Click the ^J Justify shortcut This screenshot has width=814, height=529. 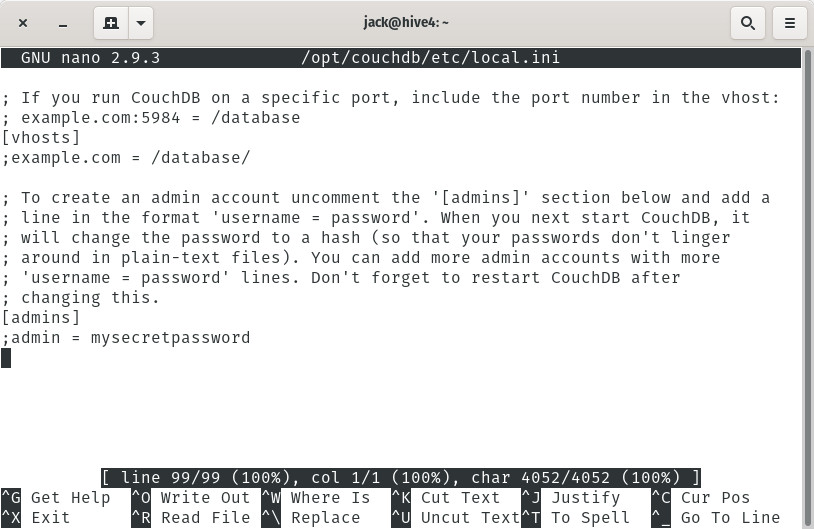point(571,498)
